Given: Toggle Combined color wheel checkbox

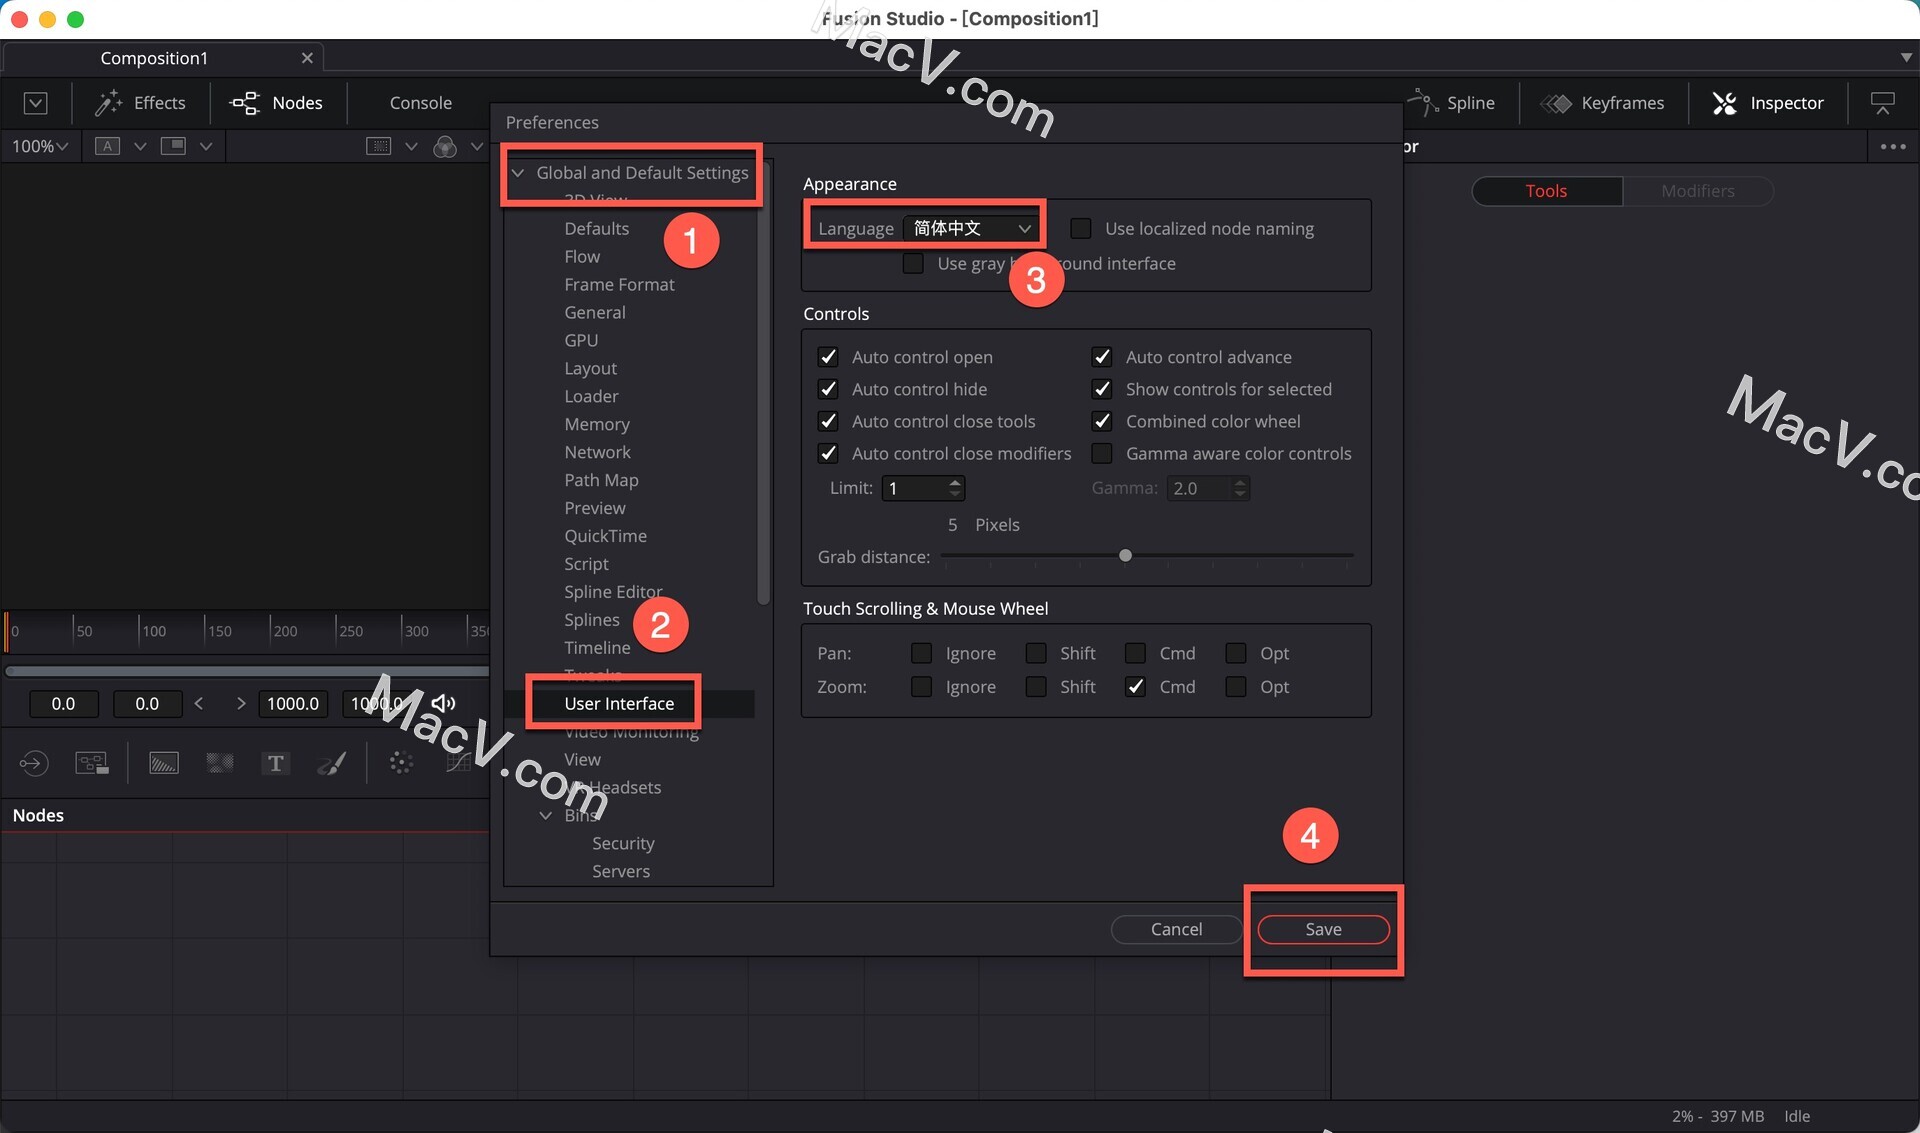Looking at the screenshot, I should (x=1106, y=419).
